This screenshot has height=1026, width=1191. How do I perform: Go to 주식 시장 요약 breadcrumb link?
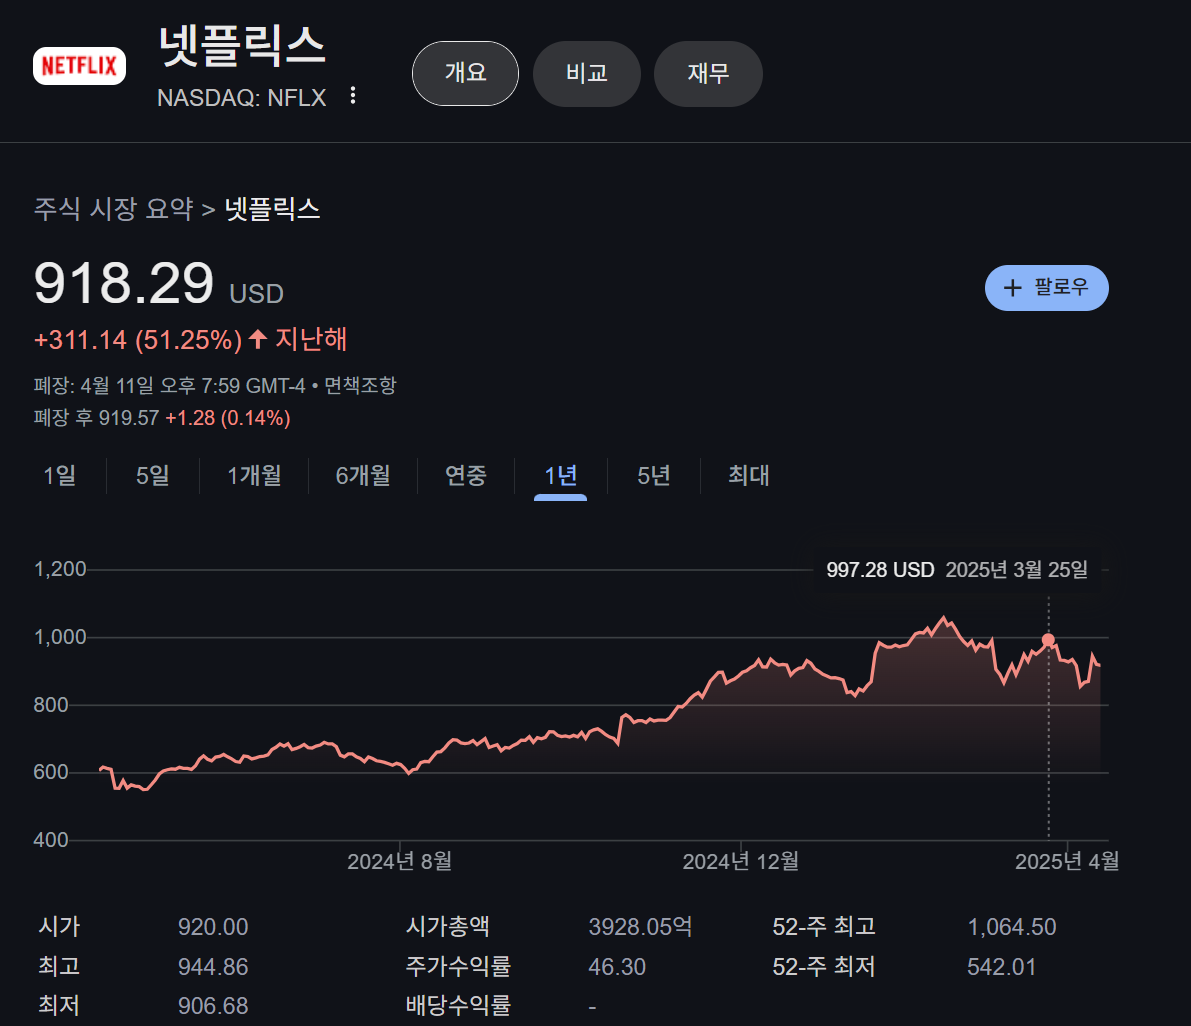[114, 209]
